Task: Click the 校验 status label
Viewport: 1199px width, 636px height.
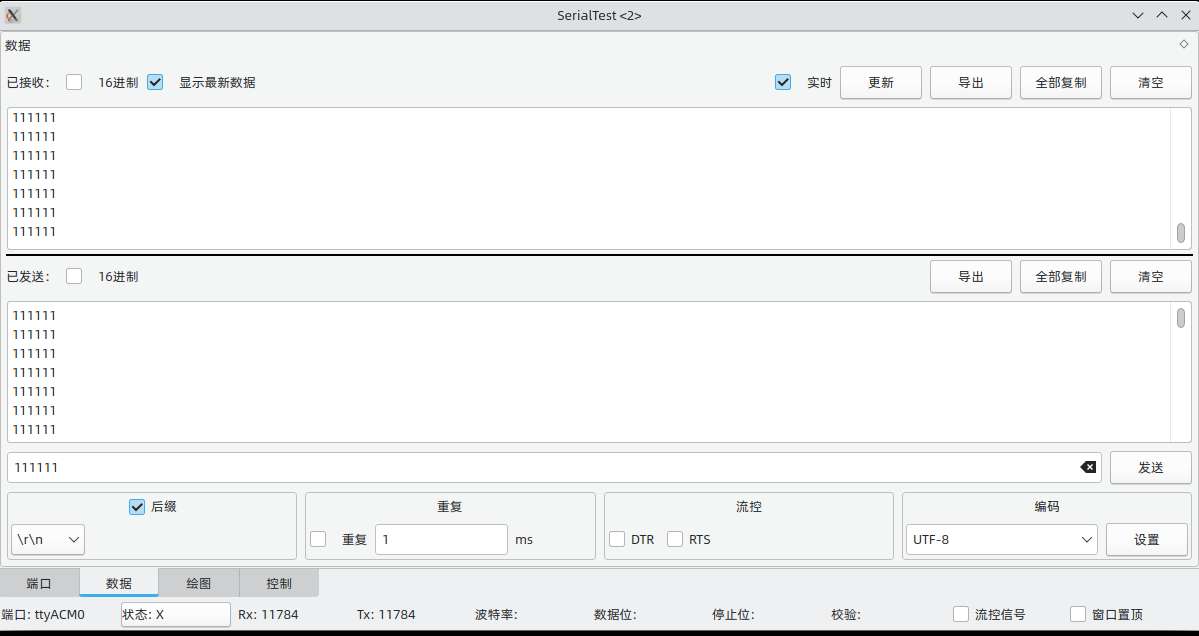Action: (x=846, y=614)
